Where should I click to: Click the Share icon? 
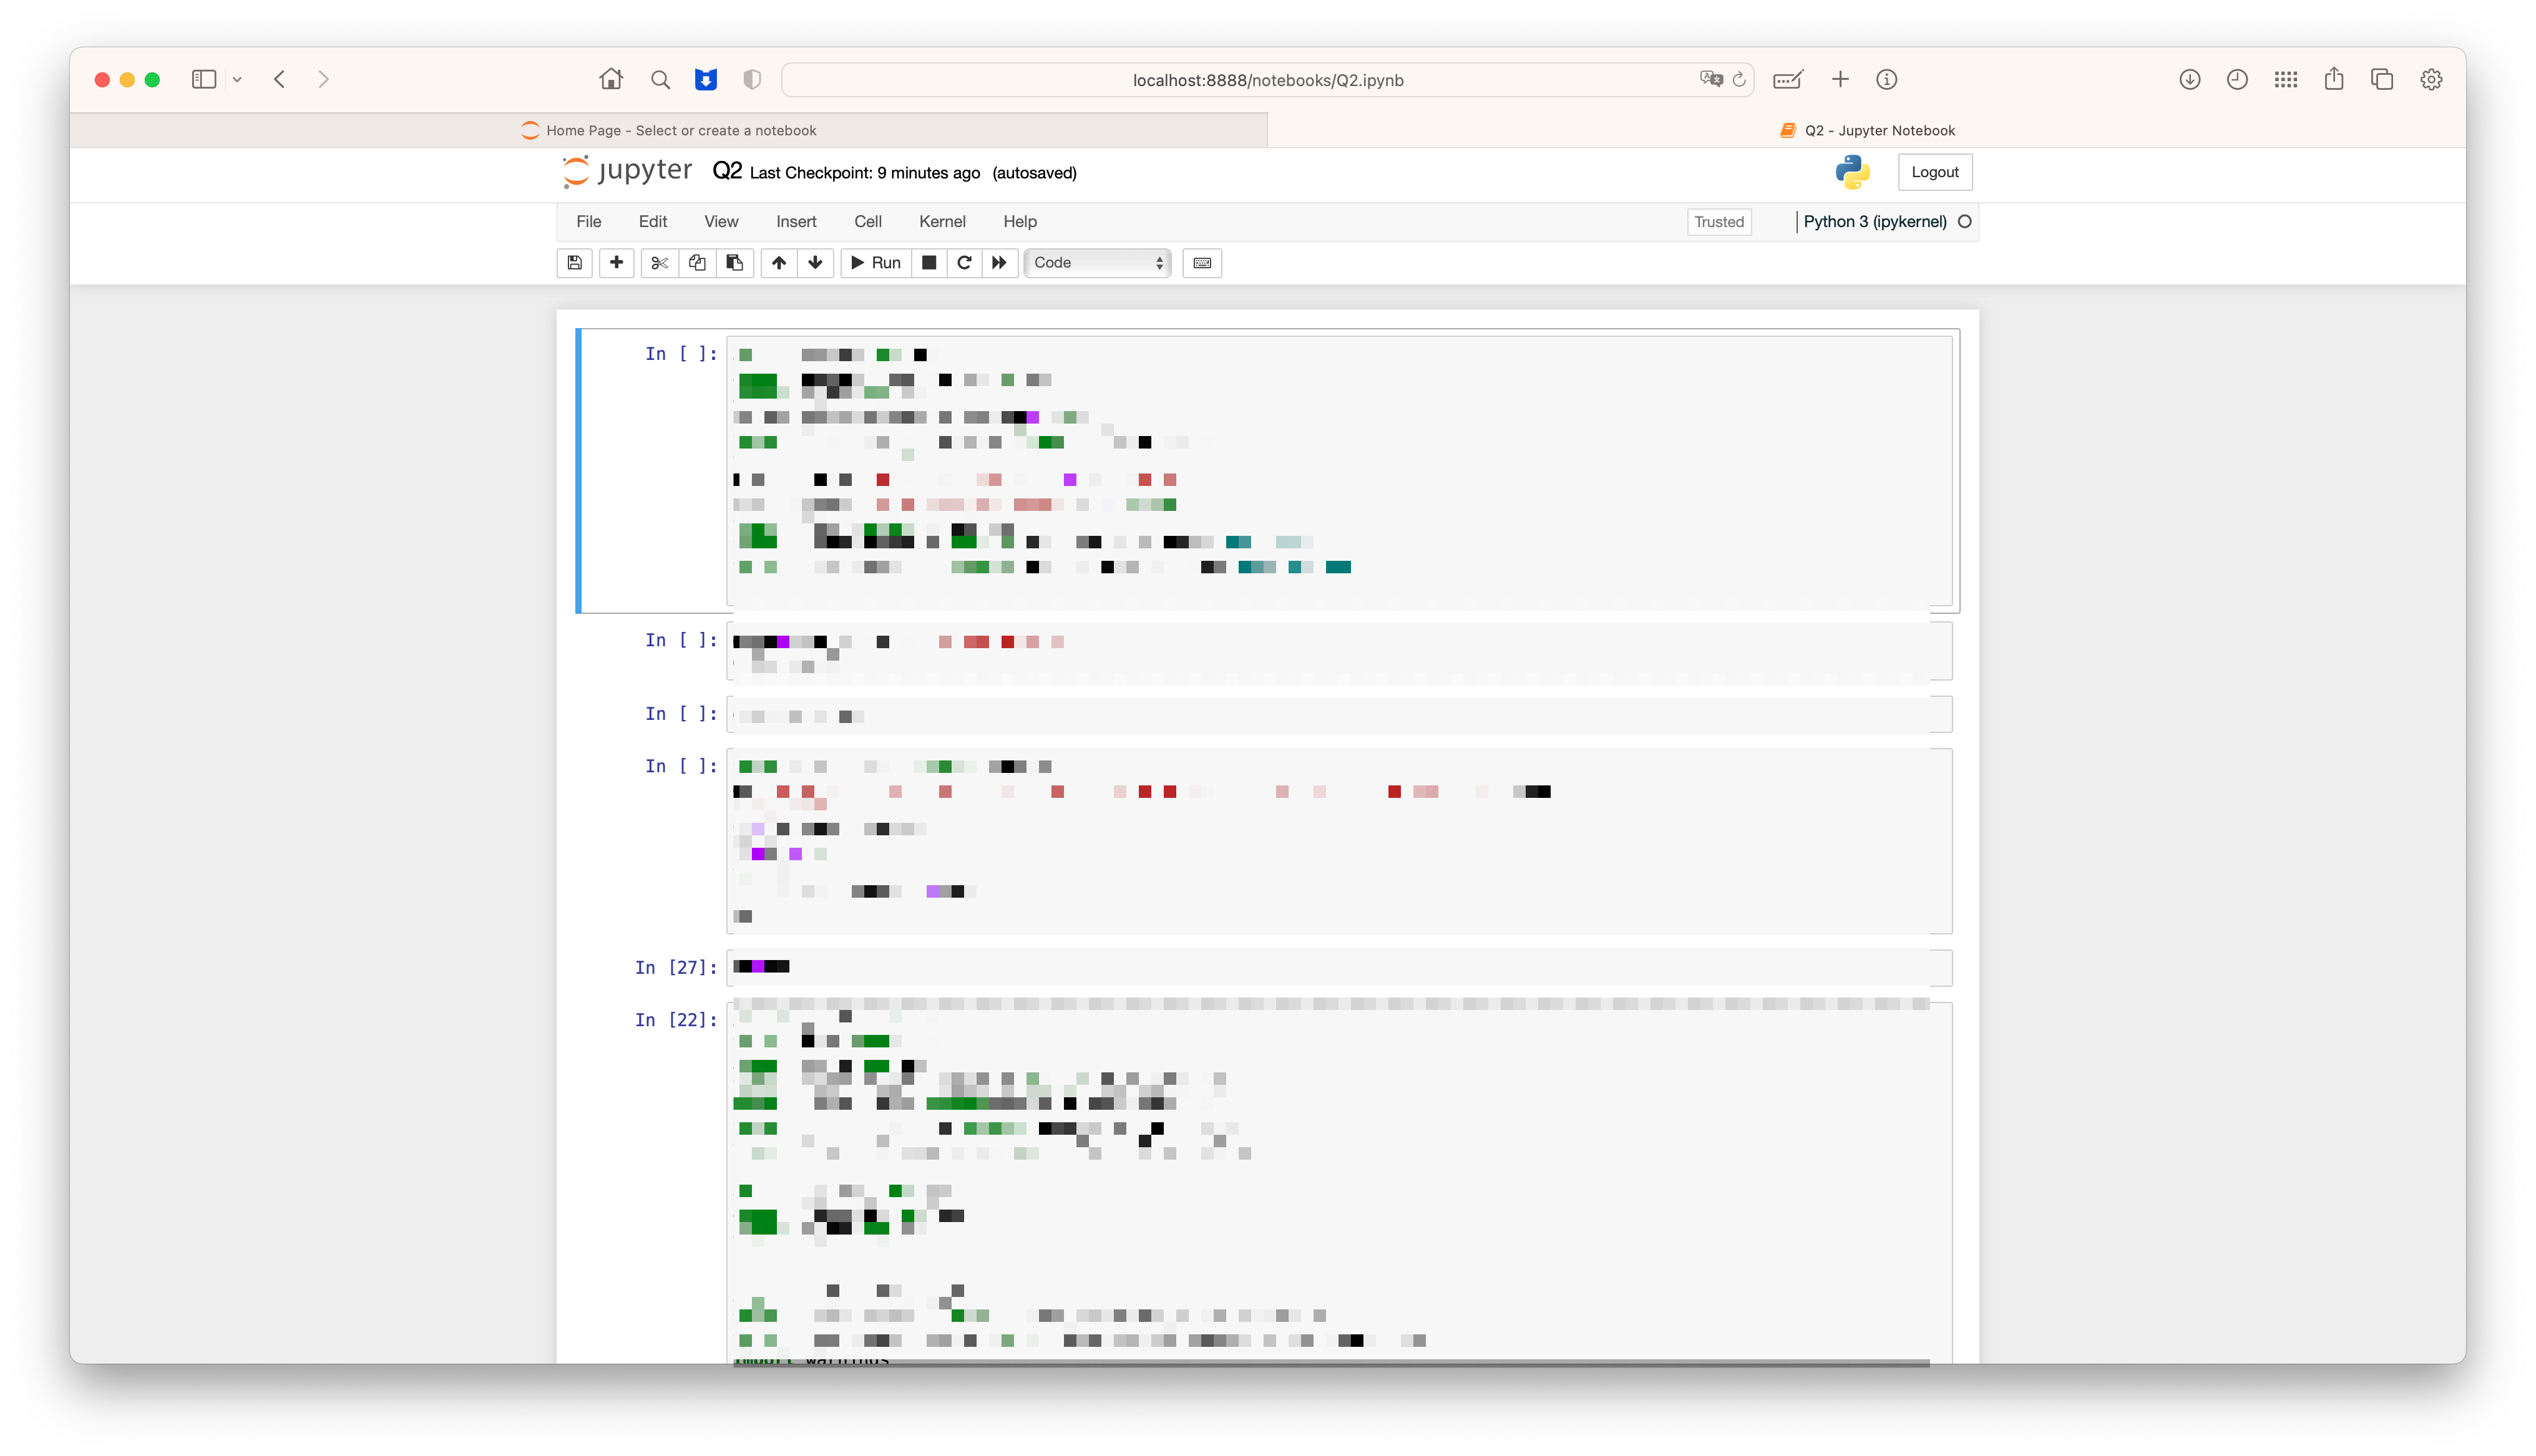pyautogui.click(x=2334, y=79)
